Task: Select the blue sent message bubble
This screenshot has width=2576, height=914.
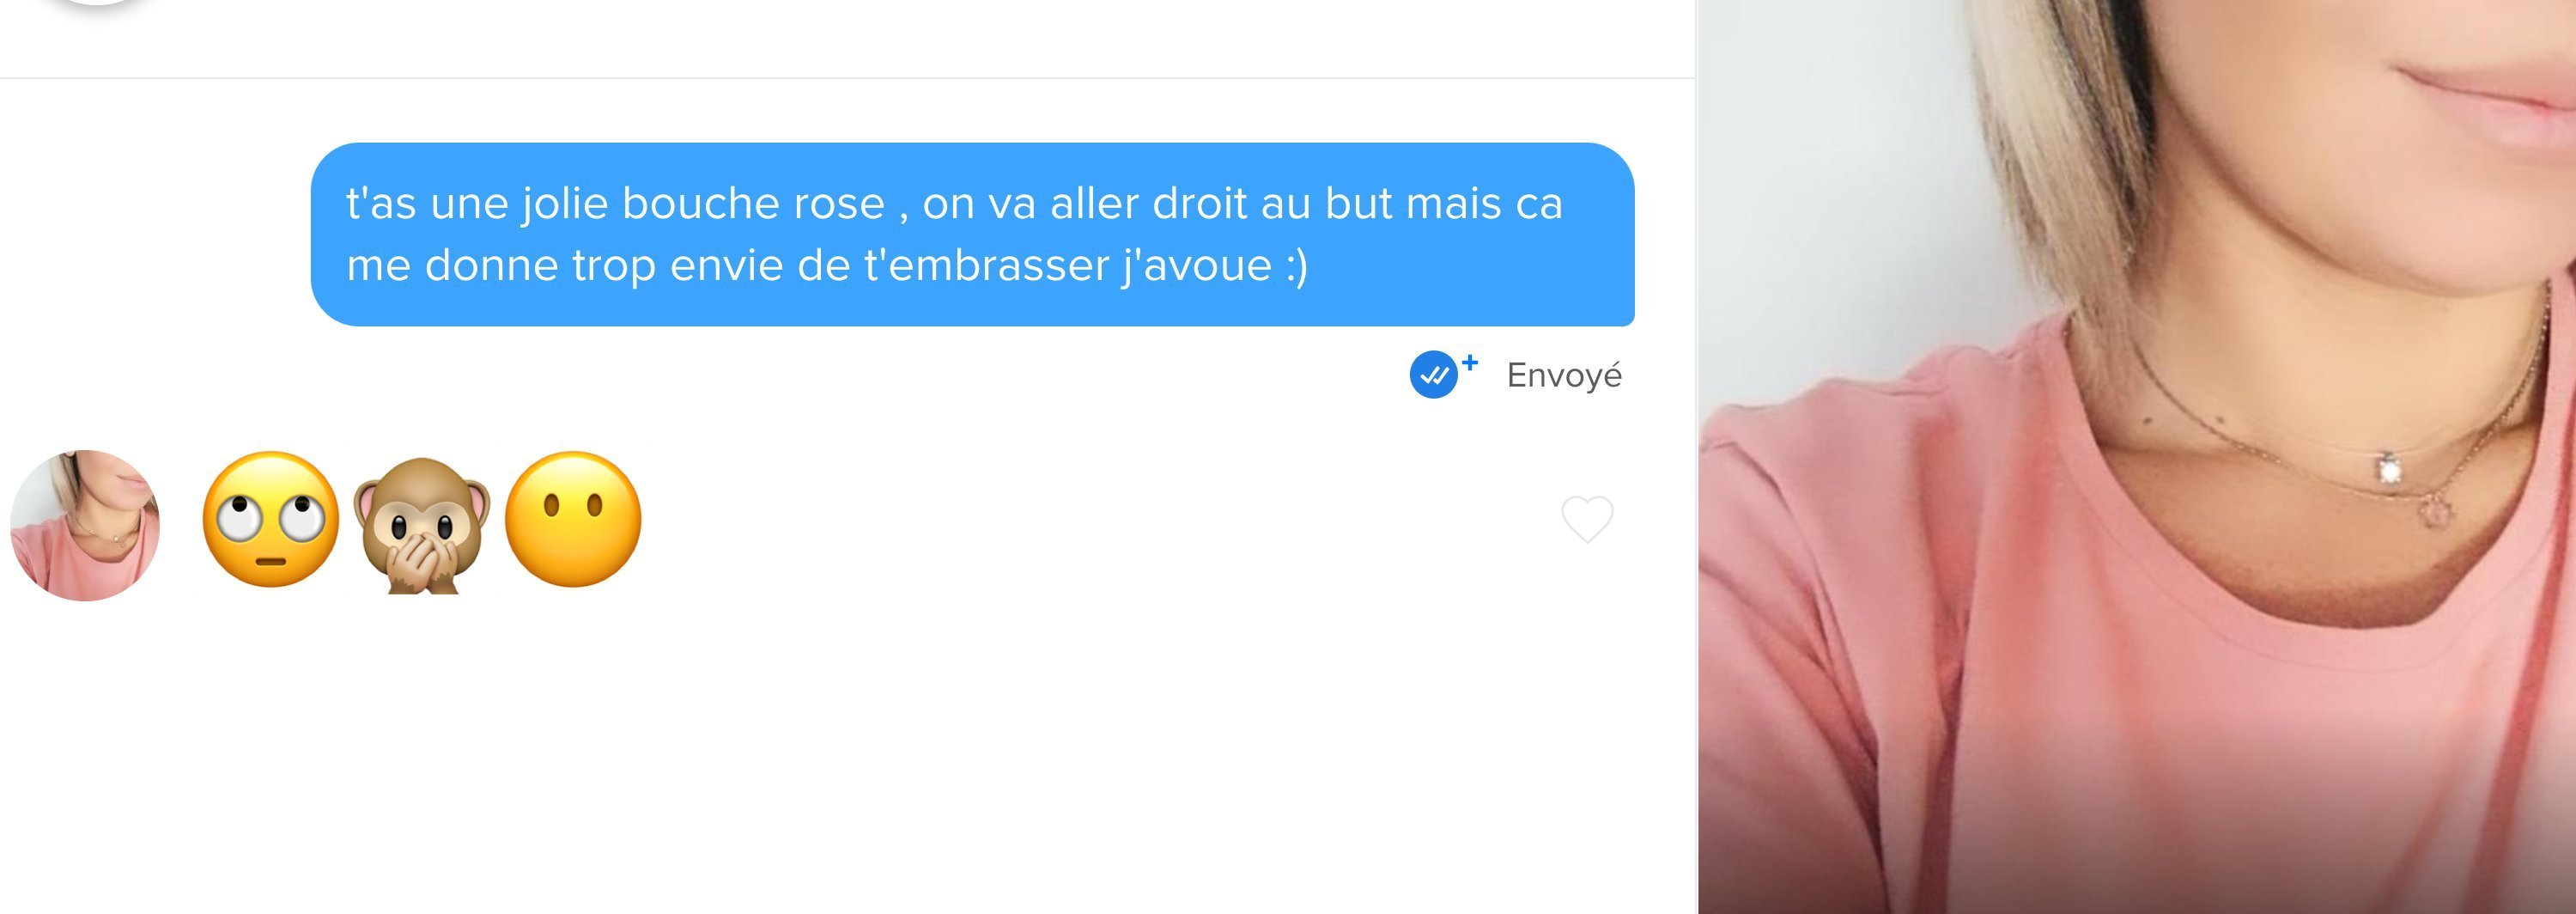Action: click(972, 234)
